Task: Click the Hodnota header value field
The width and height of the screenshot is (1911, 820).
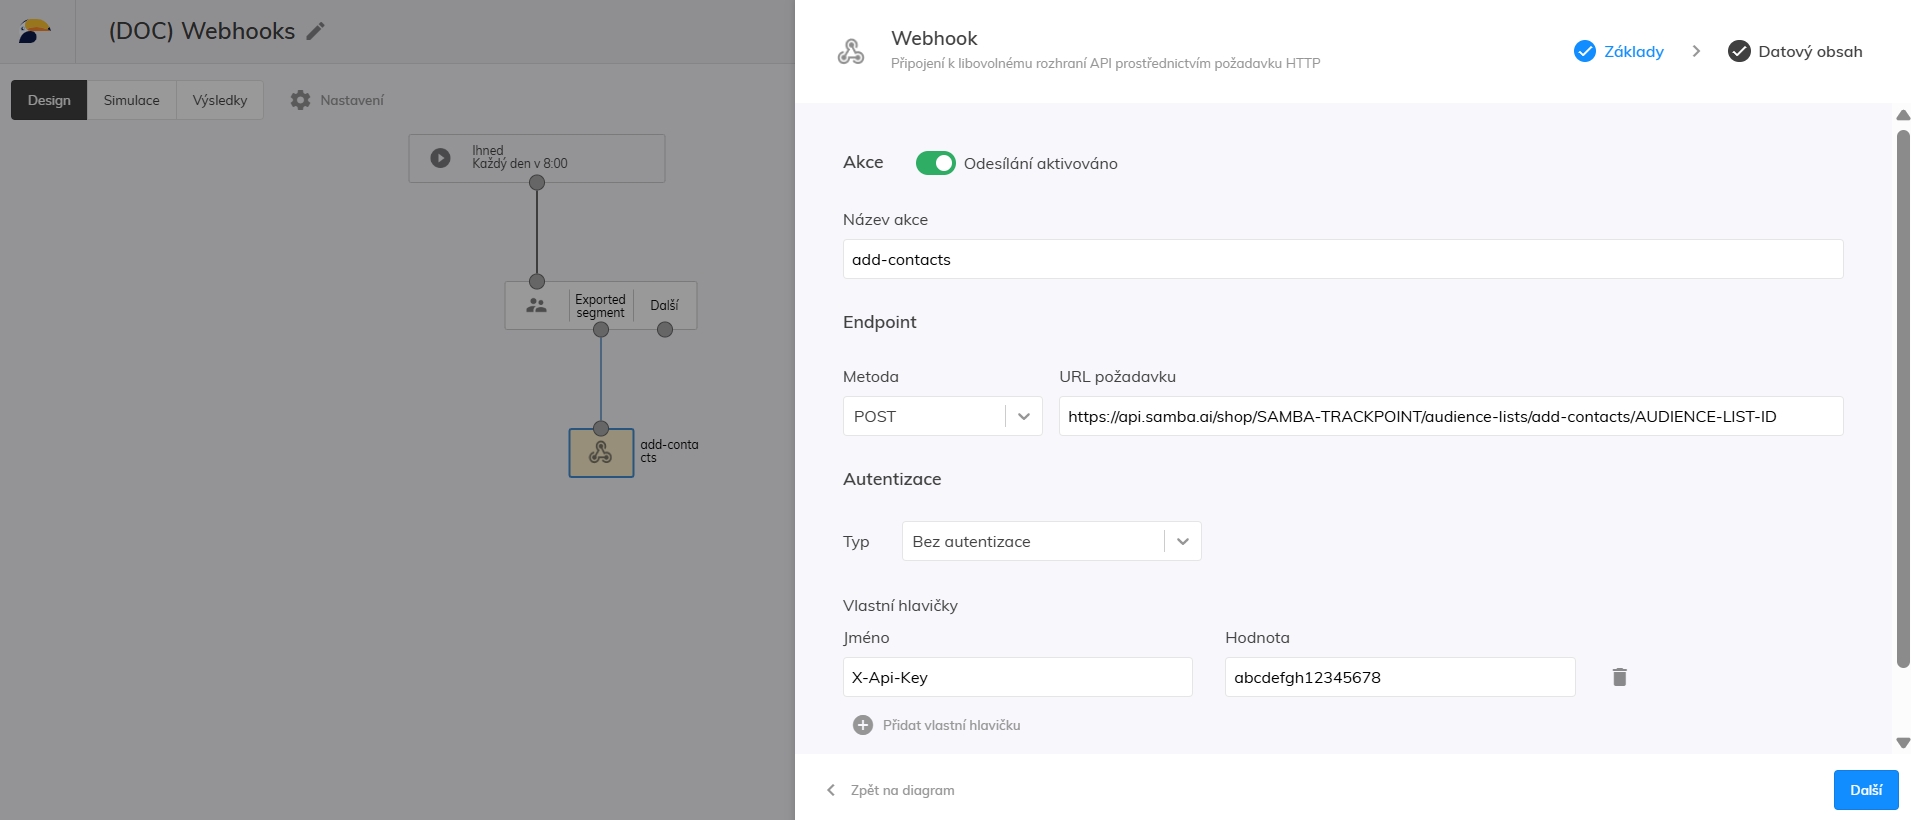Action: point(1399,677)
